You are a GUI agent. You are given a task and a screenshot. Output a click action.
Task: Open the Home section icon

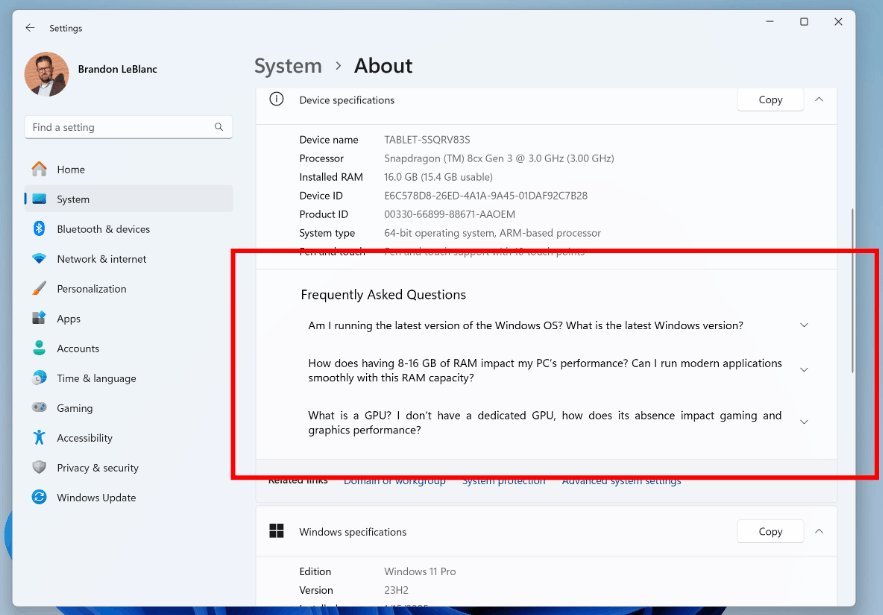click(x=39, y=169)
